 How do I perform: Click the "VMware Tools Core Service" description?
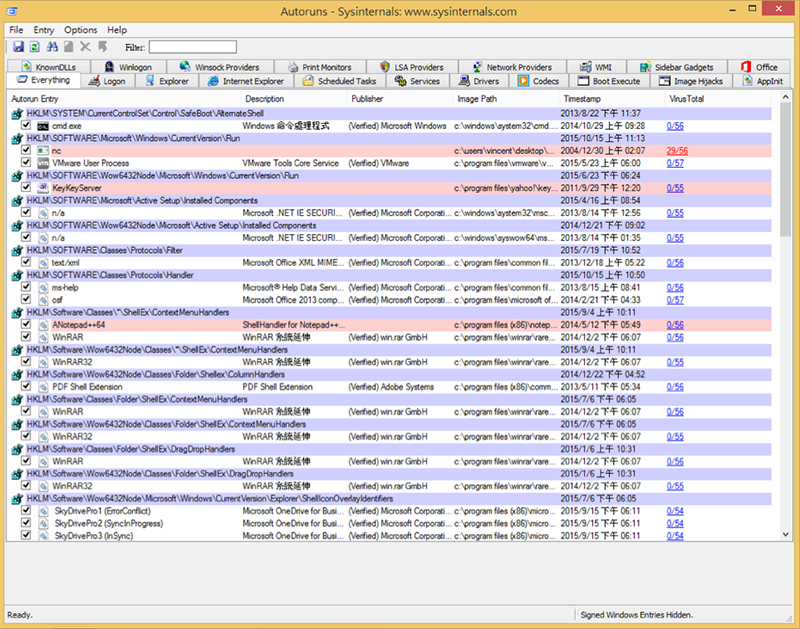[290, 163]
